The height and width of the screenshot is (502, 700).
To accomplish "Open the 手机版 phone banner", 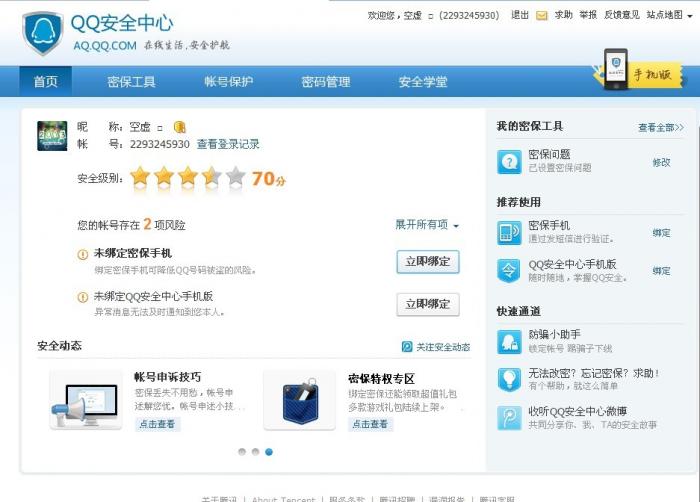I will tap(638, 71).
